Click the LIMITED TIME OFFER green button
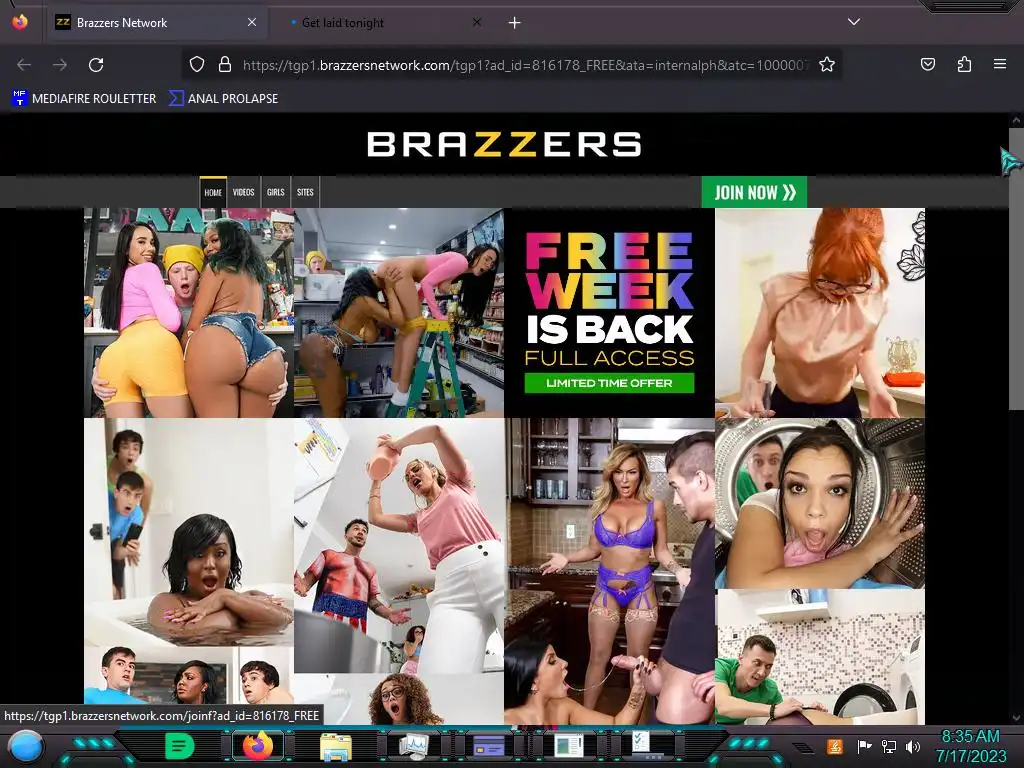 pyautogui.click(x=609, y=383)
